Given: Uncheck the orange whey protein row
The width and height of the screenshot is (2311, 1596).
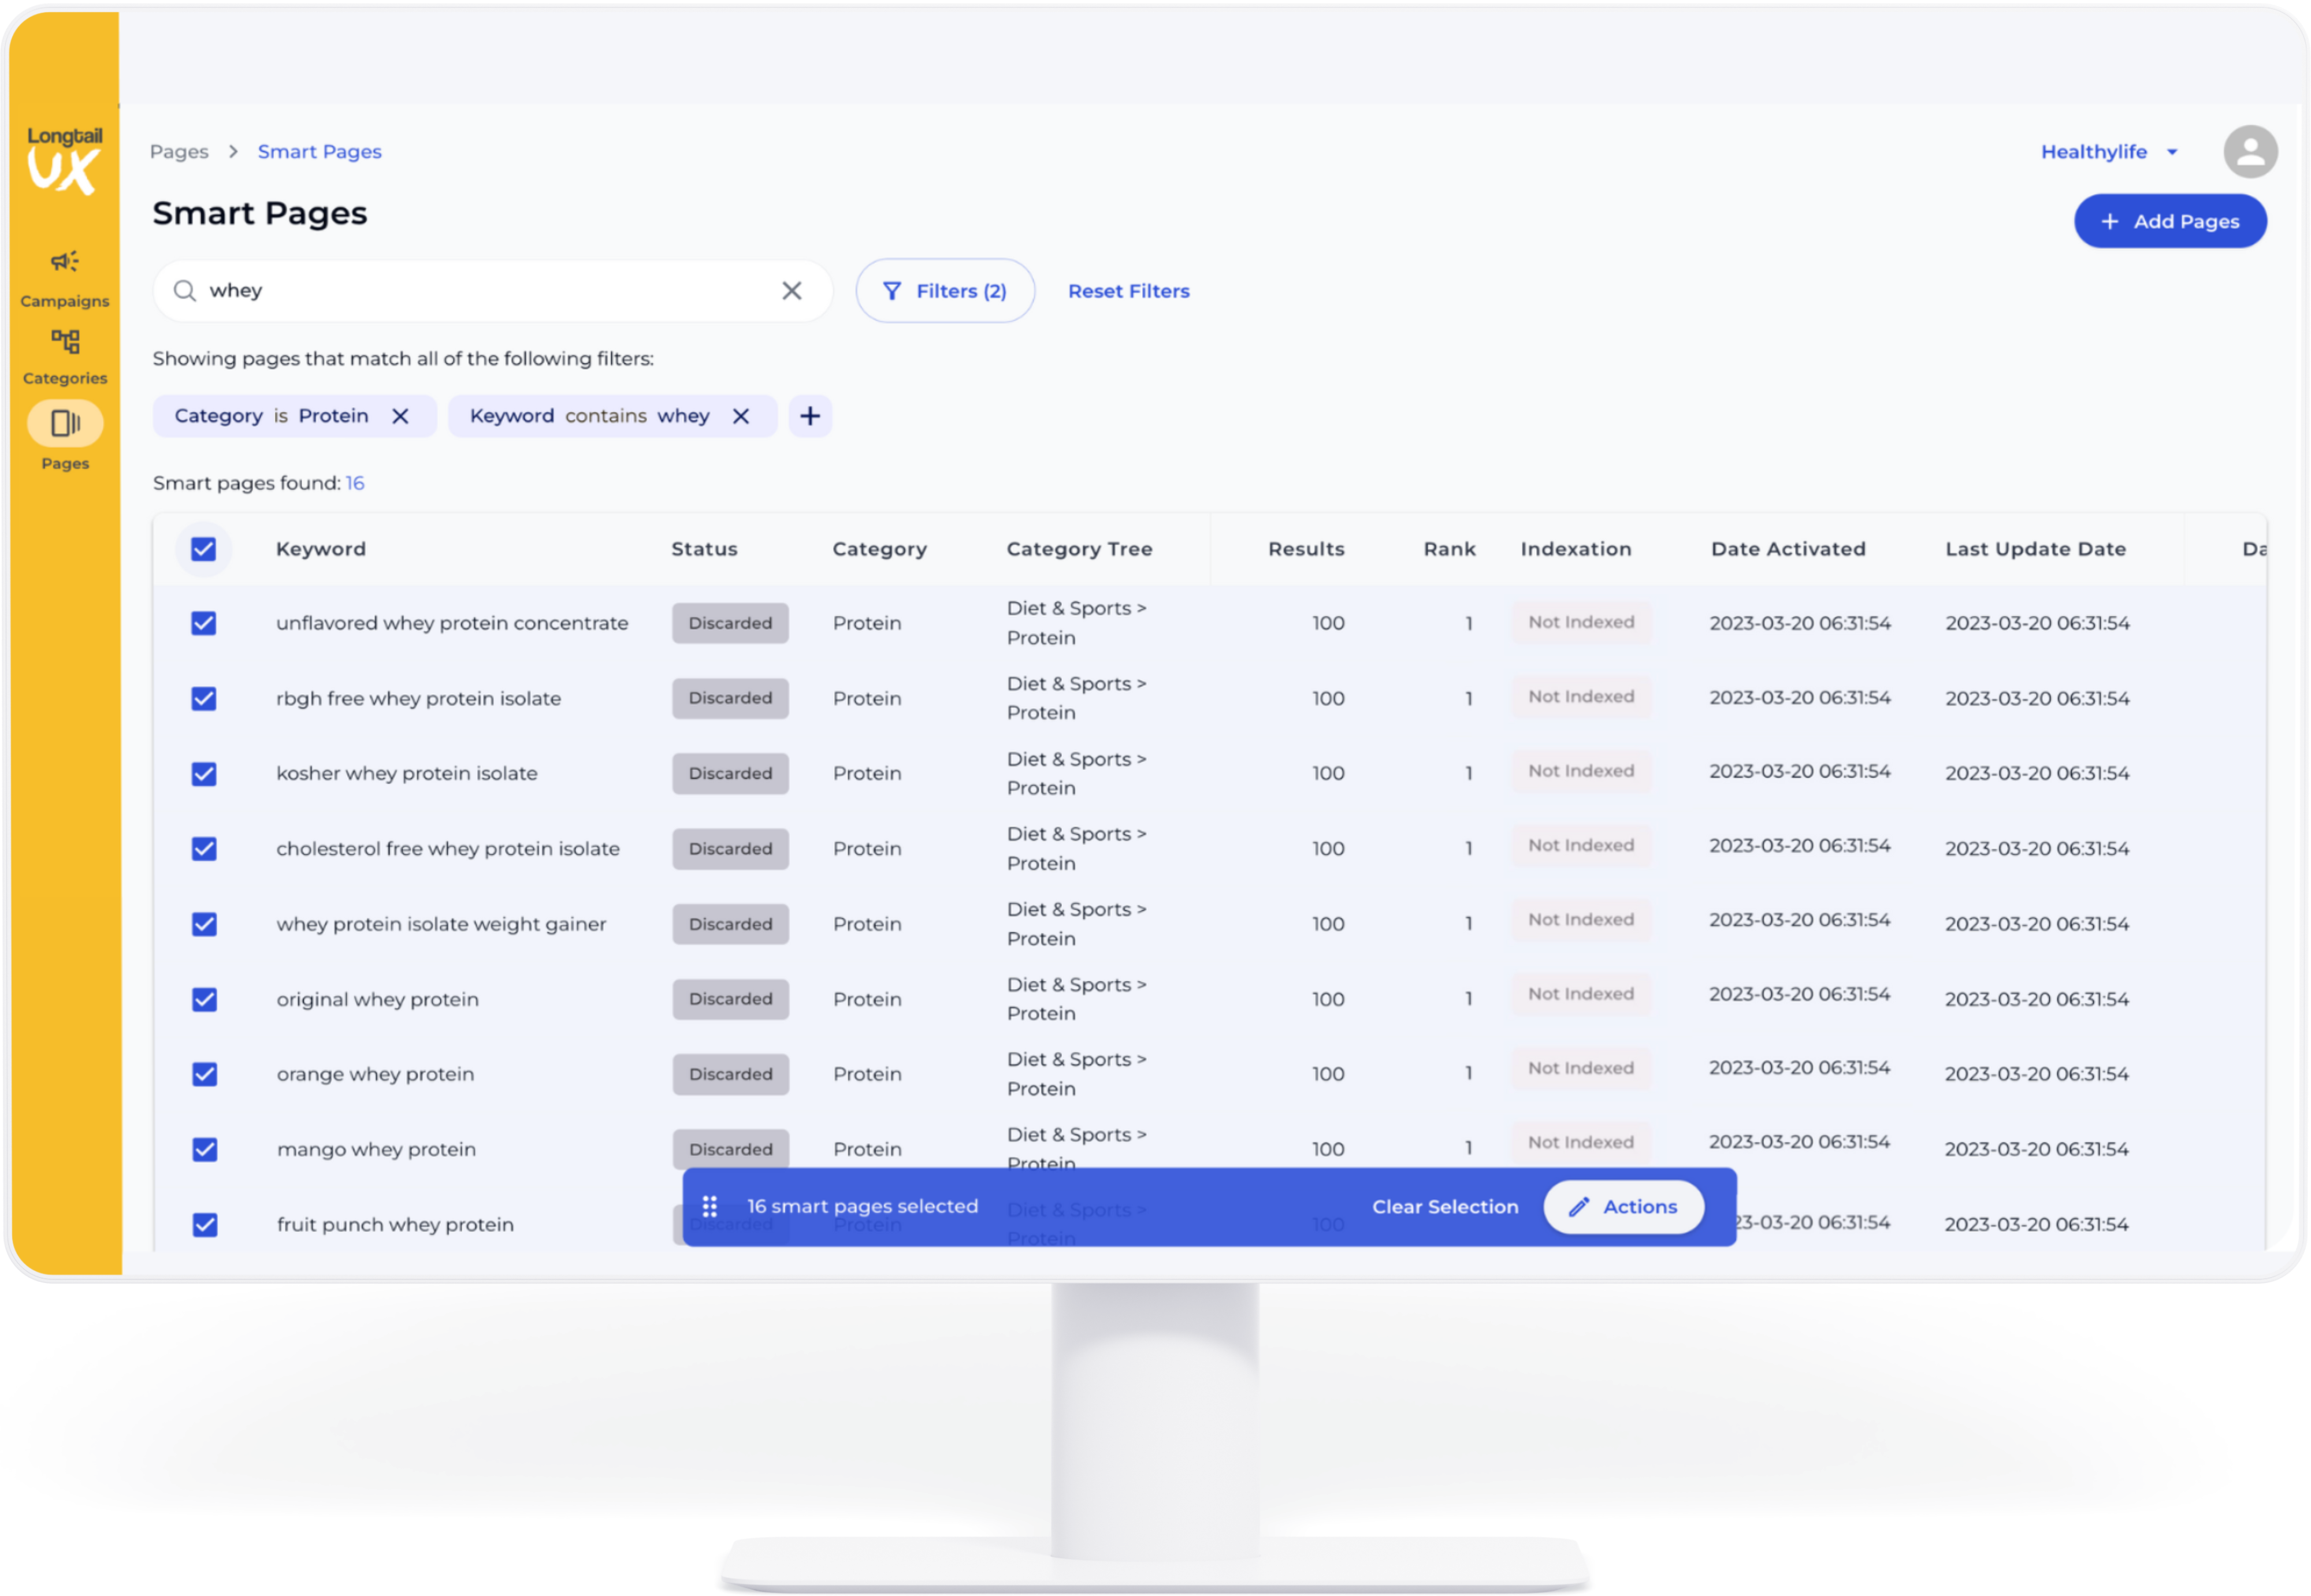Looking at the screenshot, I should (x=204, y=1074).
